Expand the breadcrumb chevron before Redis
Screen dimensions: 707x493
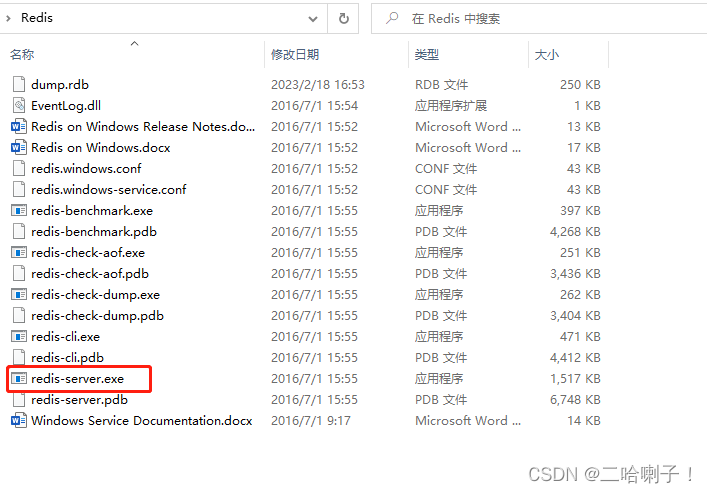point(8,18)
